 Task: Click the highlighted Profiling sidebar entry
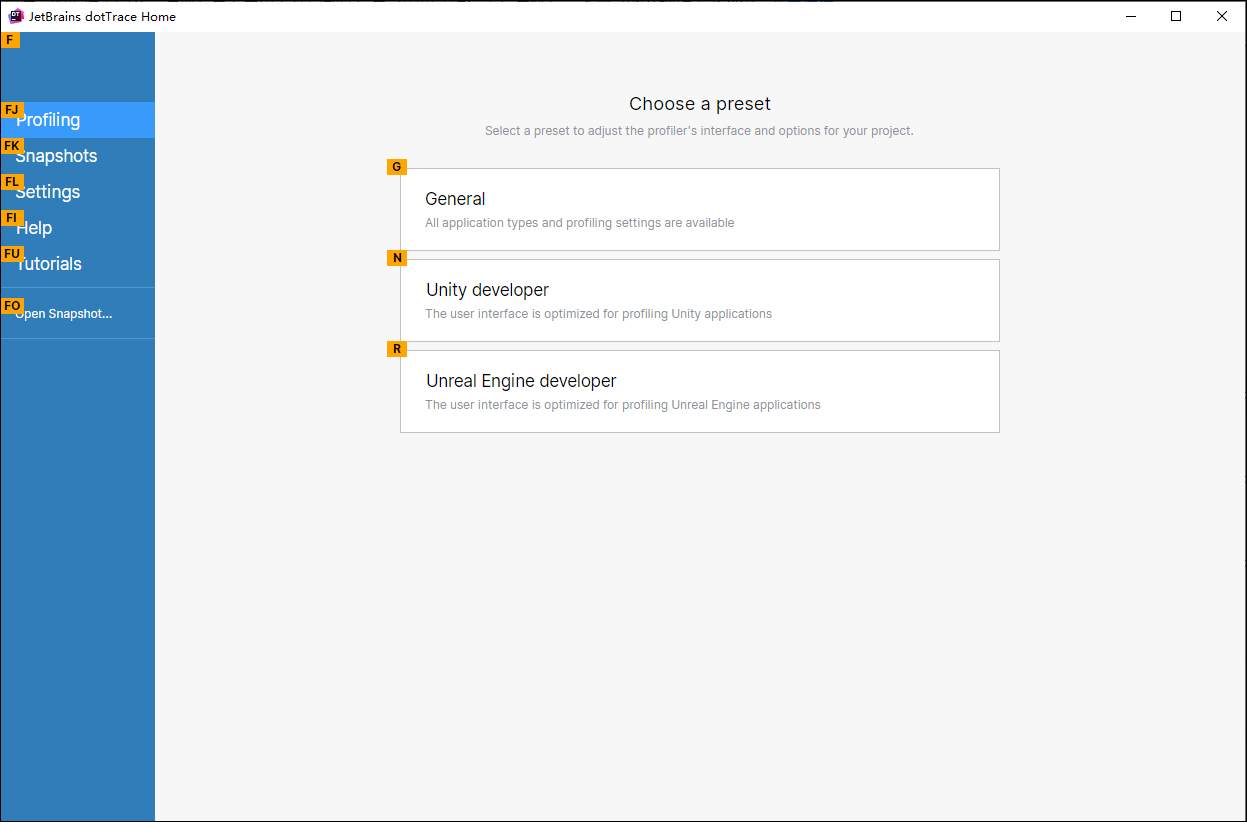[x=48, y=119]
